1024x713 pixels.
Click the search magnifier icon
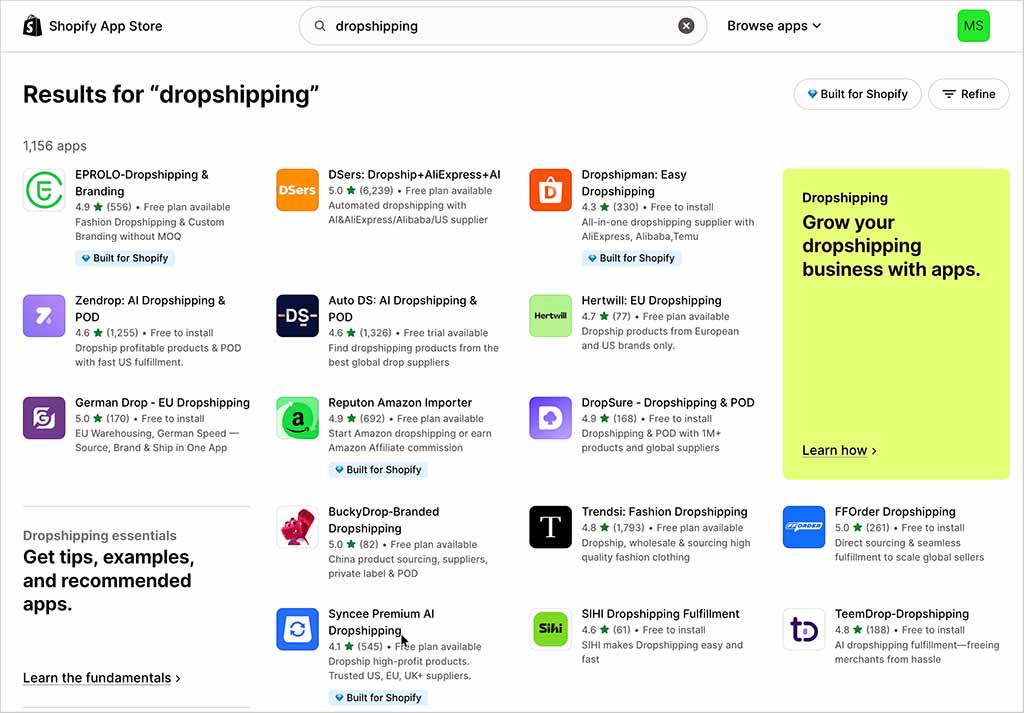click(x=320, y=26)
